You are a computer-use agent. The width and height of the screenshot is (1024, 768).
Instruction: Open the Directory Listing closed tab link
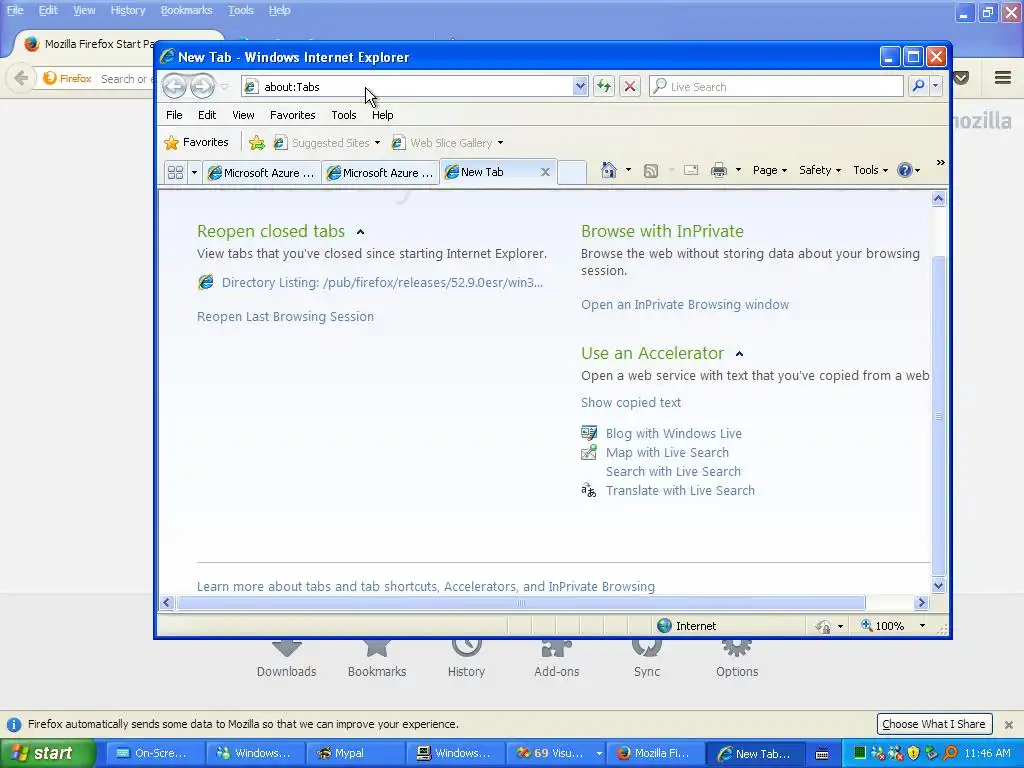[x=382, y=283]
